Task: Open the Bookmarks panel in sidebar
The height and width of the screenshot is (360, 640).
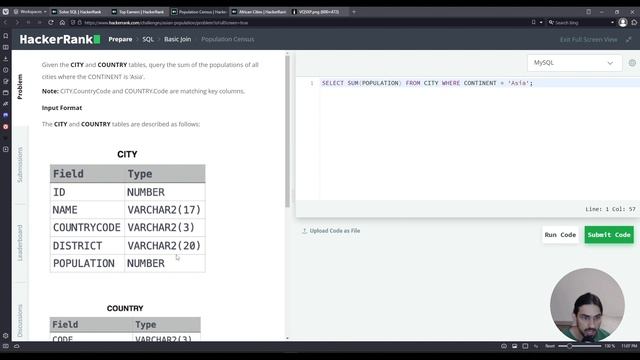Action: (x=6, y=36)
